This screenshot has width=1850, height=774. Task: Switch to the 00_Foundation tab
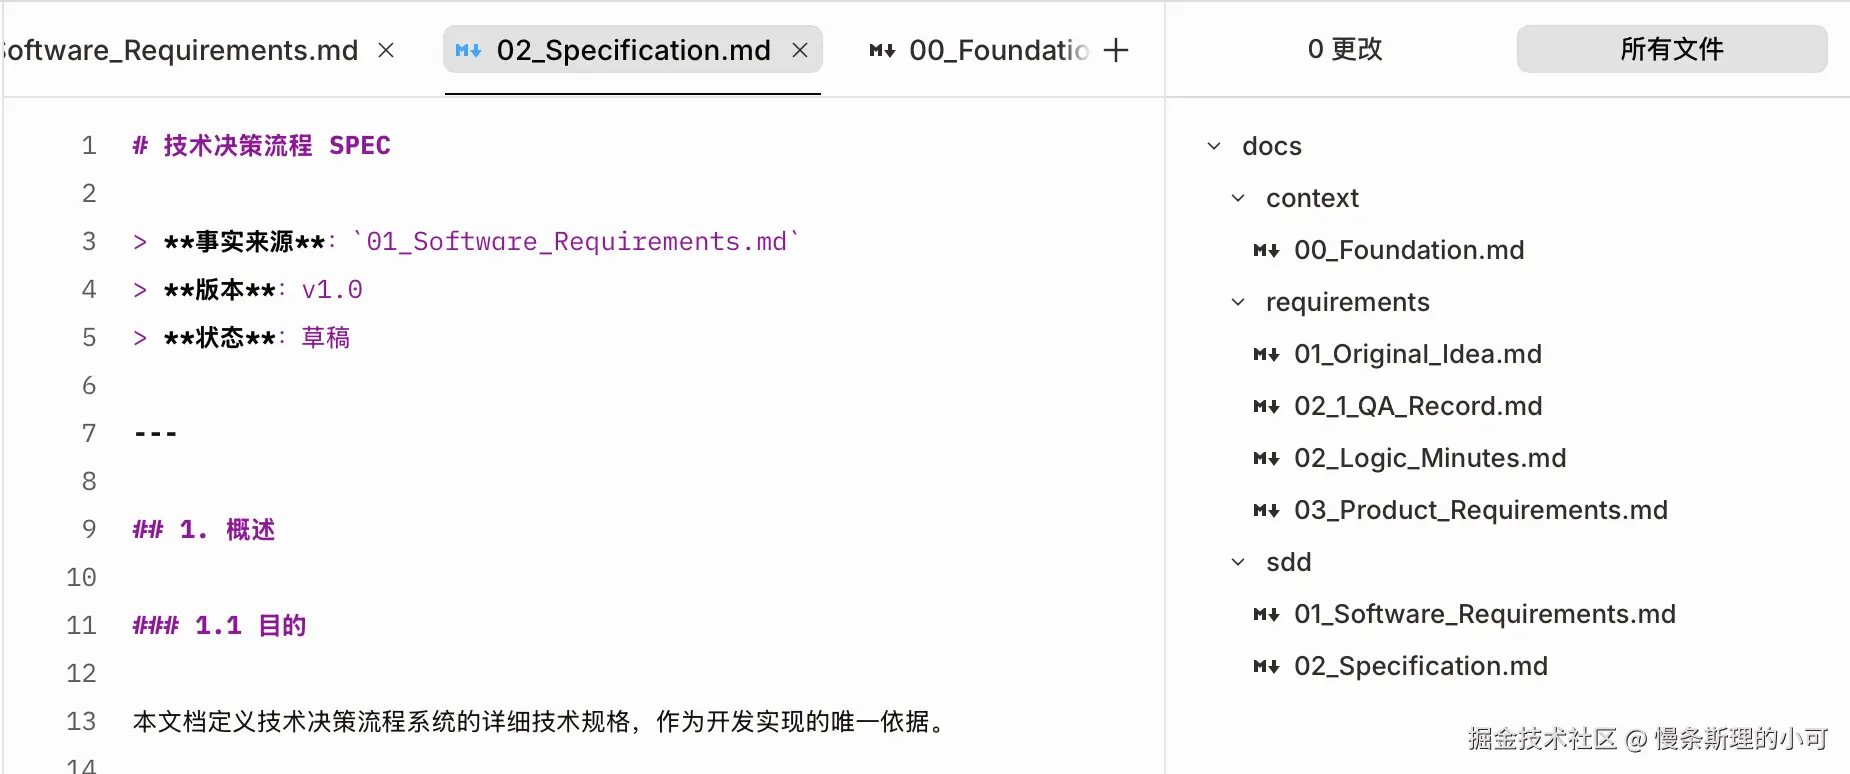pyautogui.click(x=995, y=50)
